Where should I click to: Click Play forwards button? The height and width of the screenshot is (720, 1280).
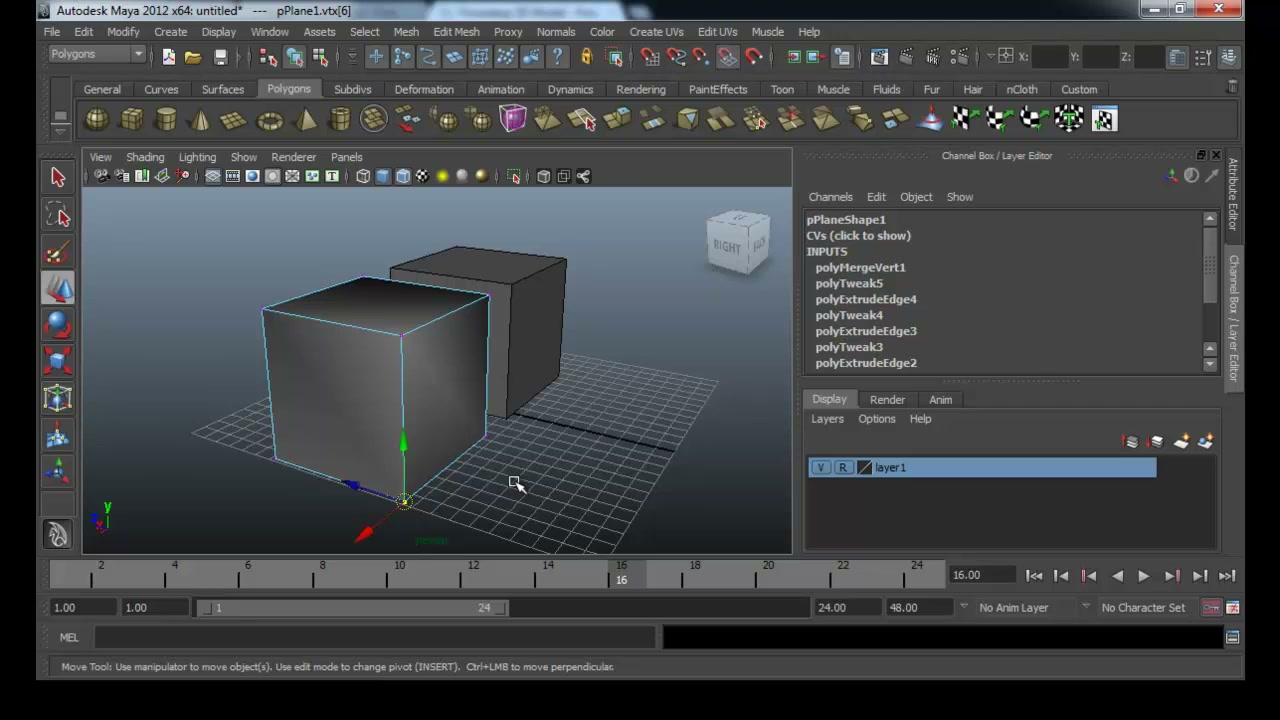pyautogui.click(x=1143, y=575)
